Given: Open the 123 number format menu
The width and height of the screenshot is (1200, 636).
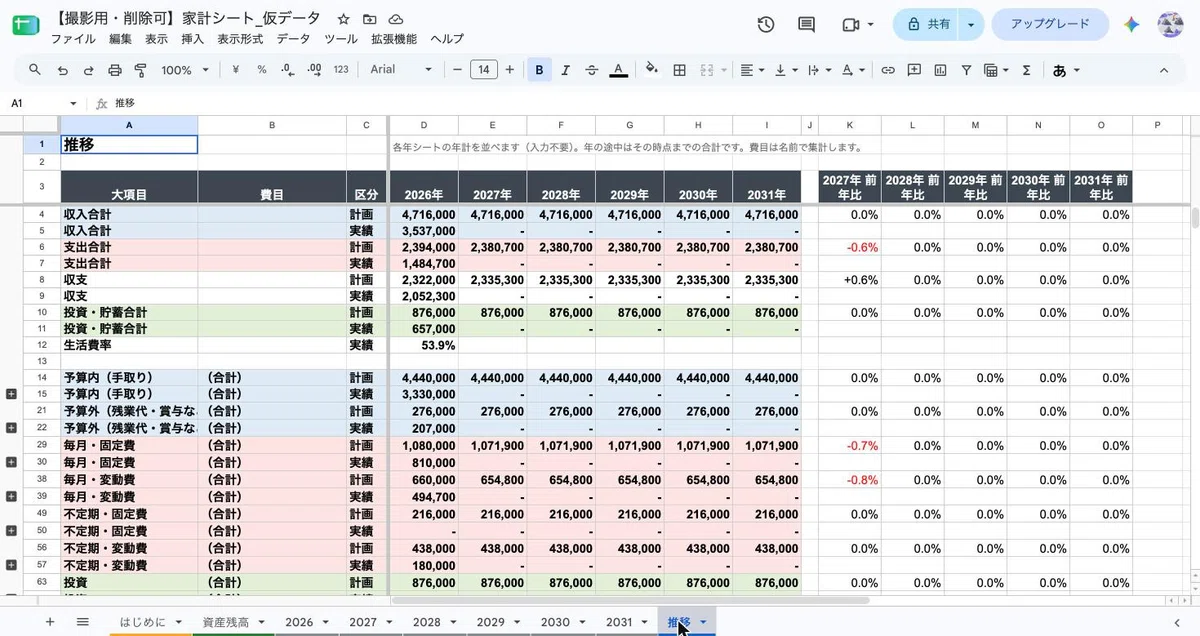Looking at the screenshot, I should pos(341,70).
